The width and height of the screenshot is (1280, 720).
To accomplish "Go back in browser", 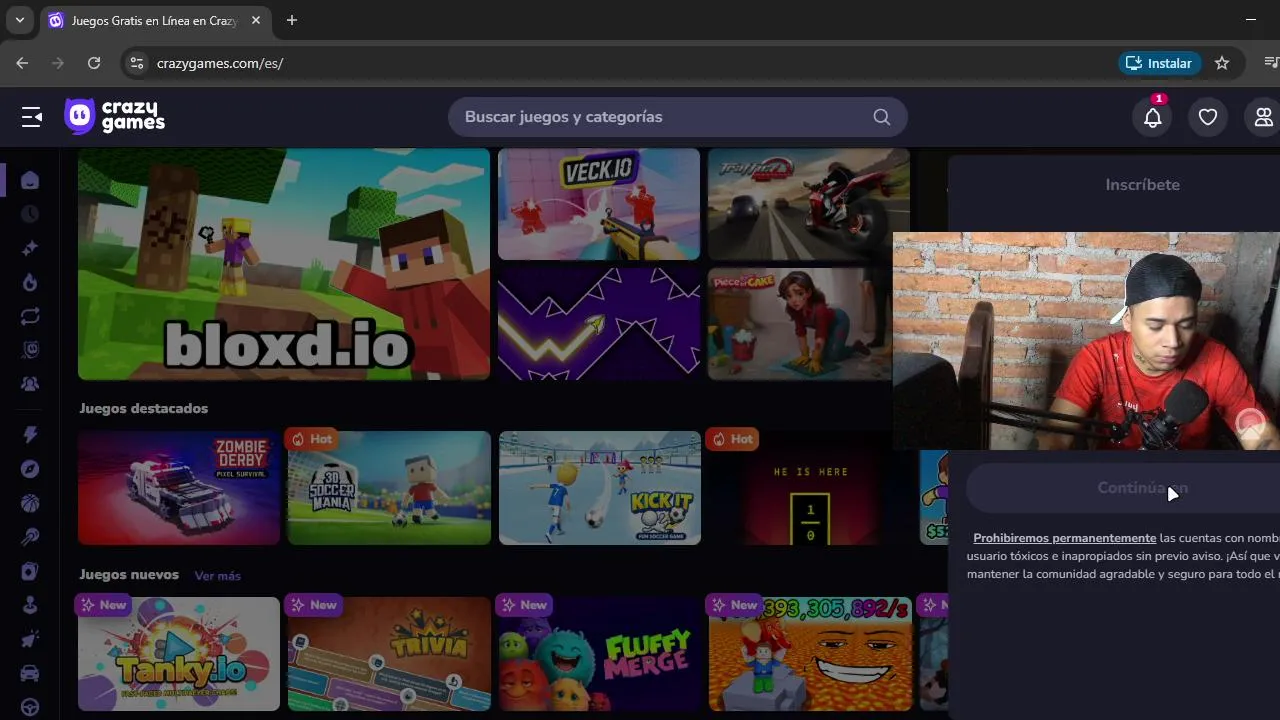I will point(22,63).
